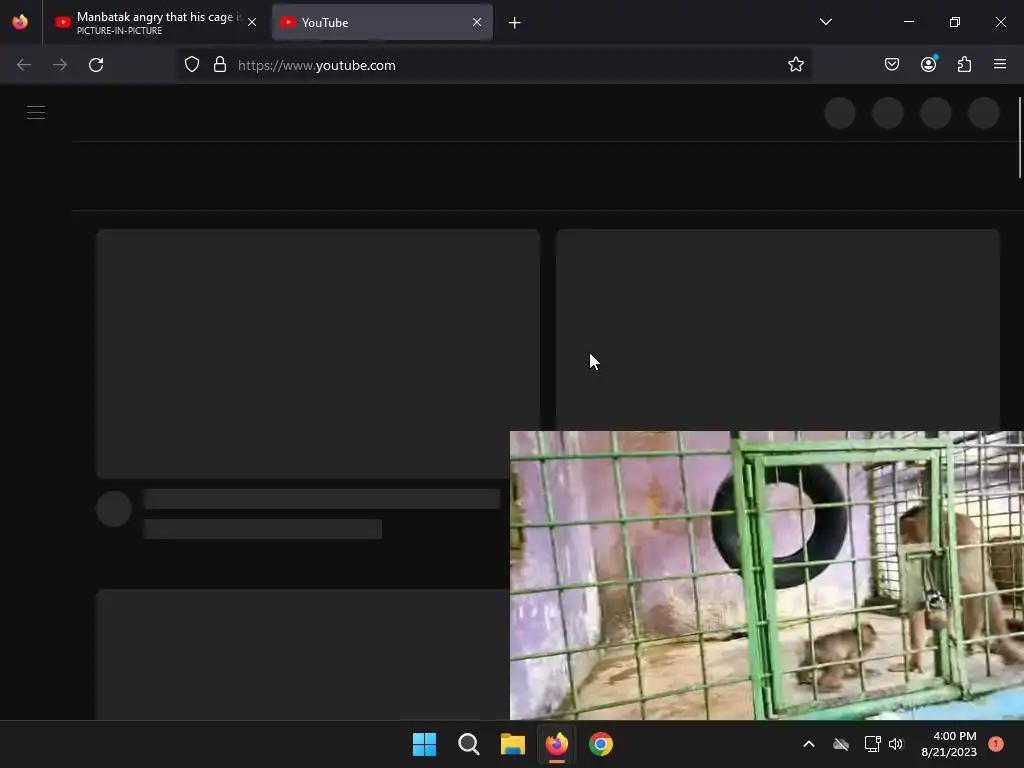Go forward to next page
Image resolution: width=1024 pixels, height=768 pixels.
point(60,65)
